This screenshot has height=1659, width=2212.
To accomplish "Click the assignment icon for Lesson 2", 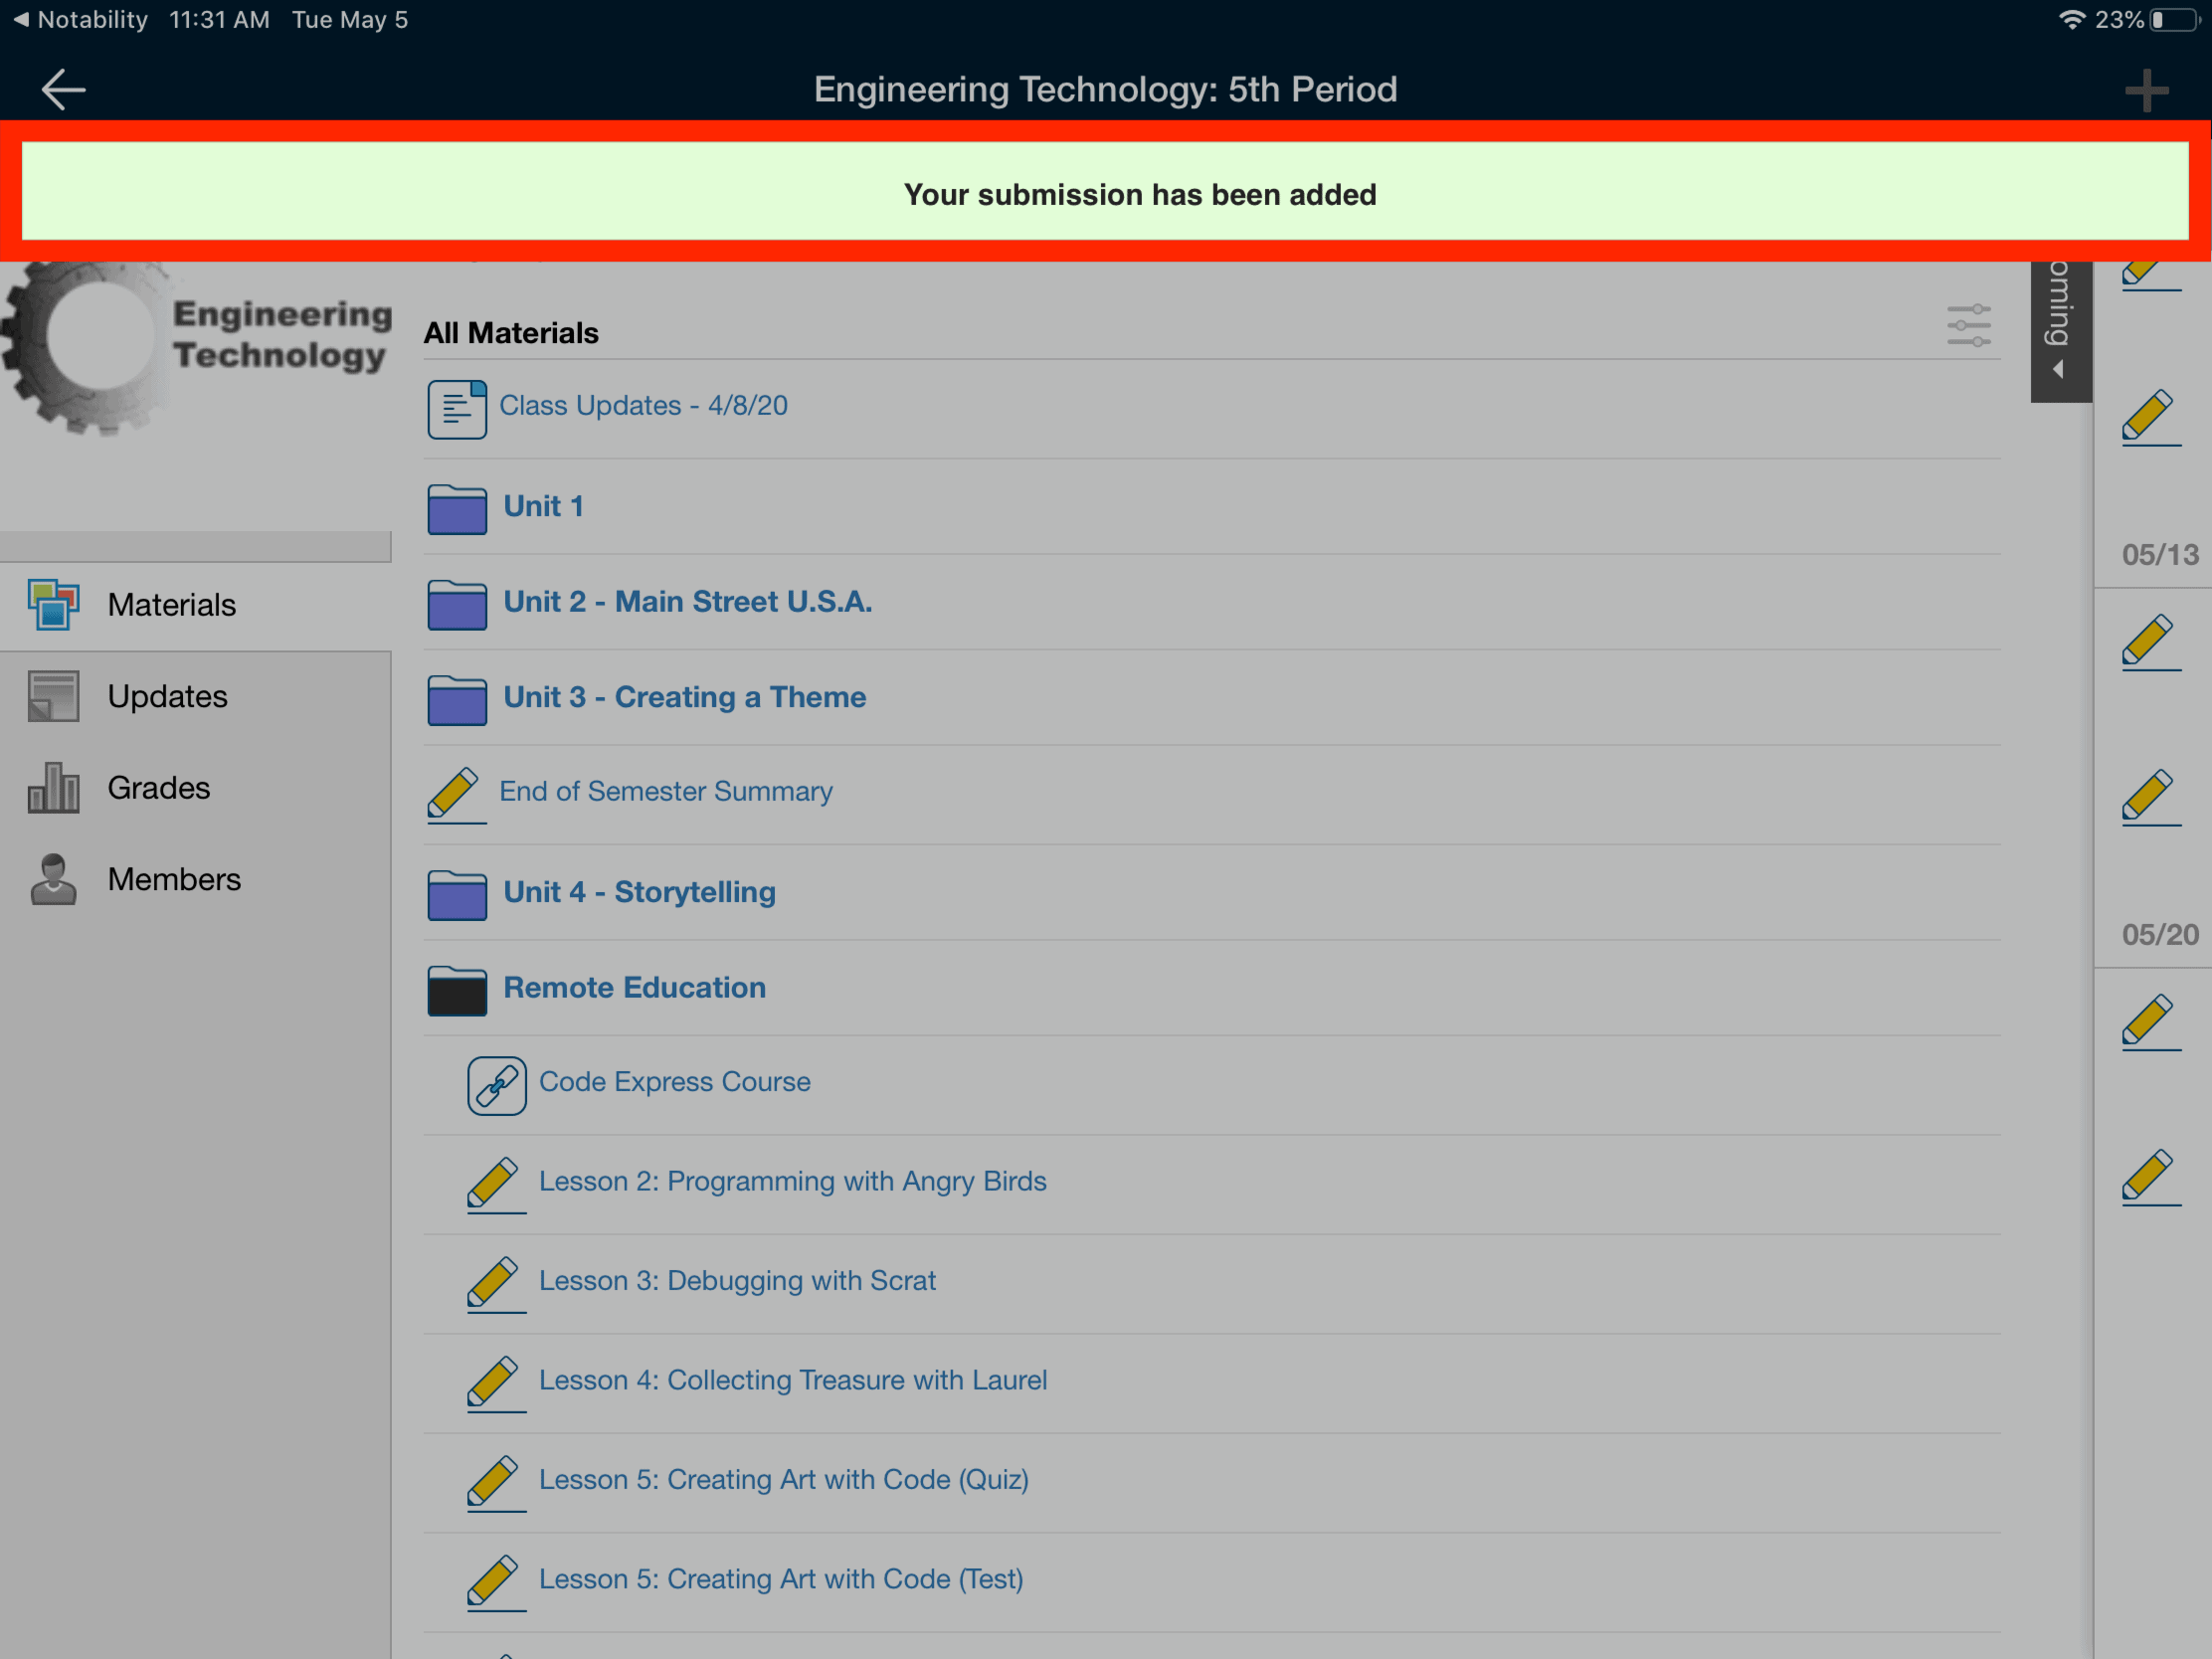I will pos(493,1182).
